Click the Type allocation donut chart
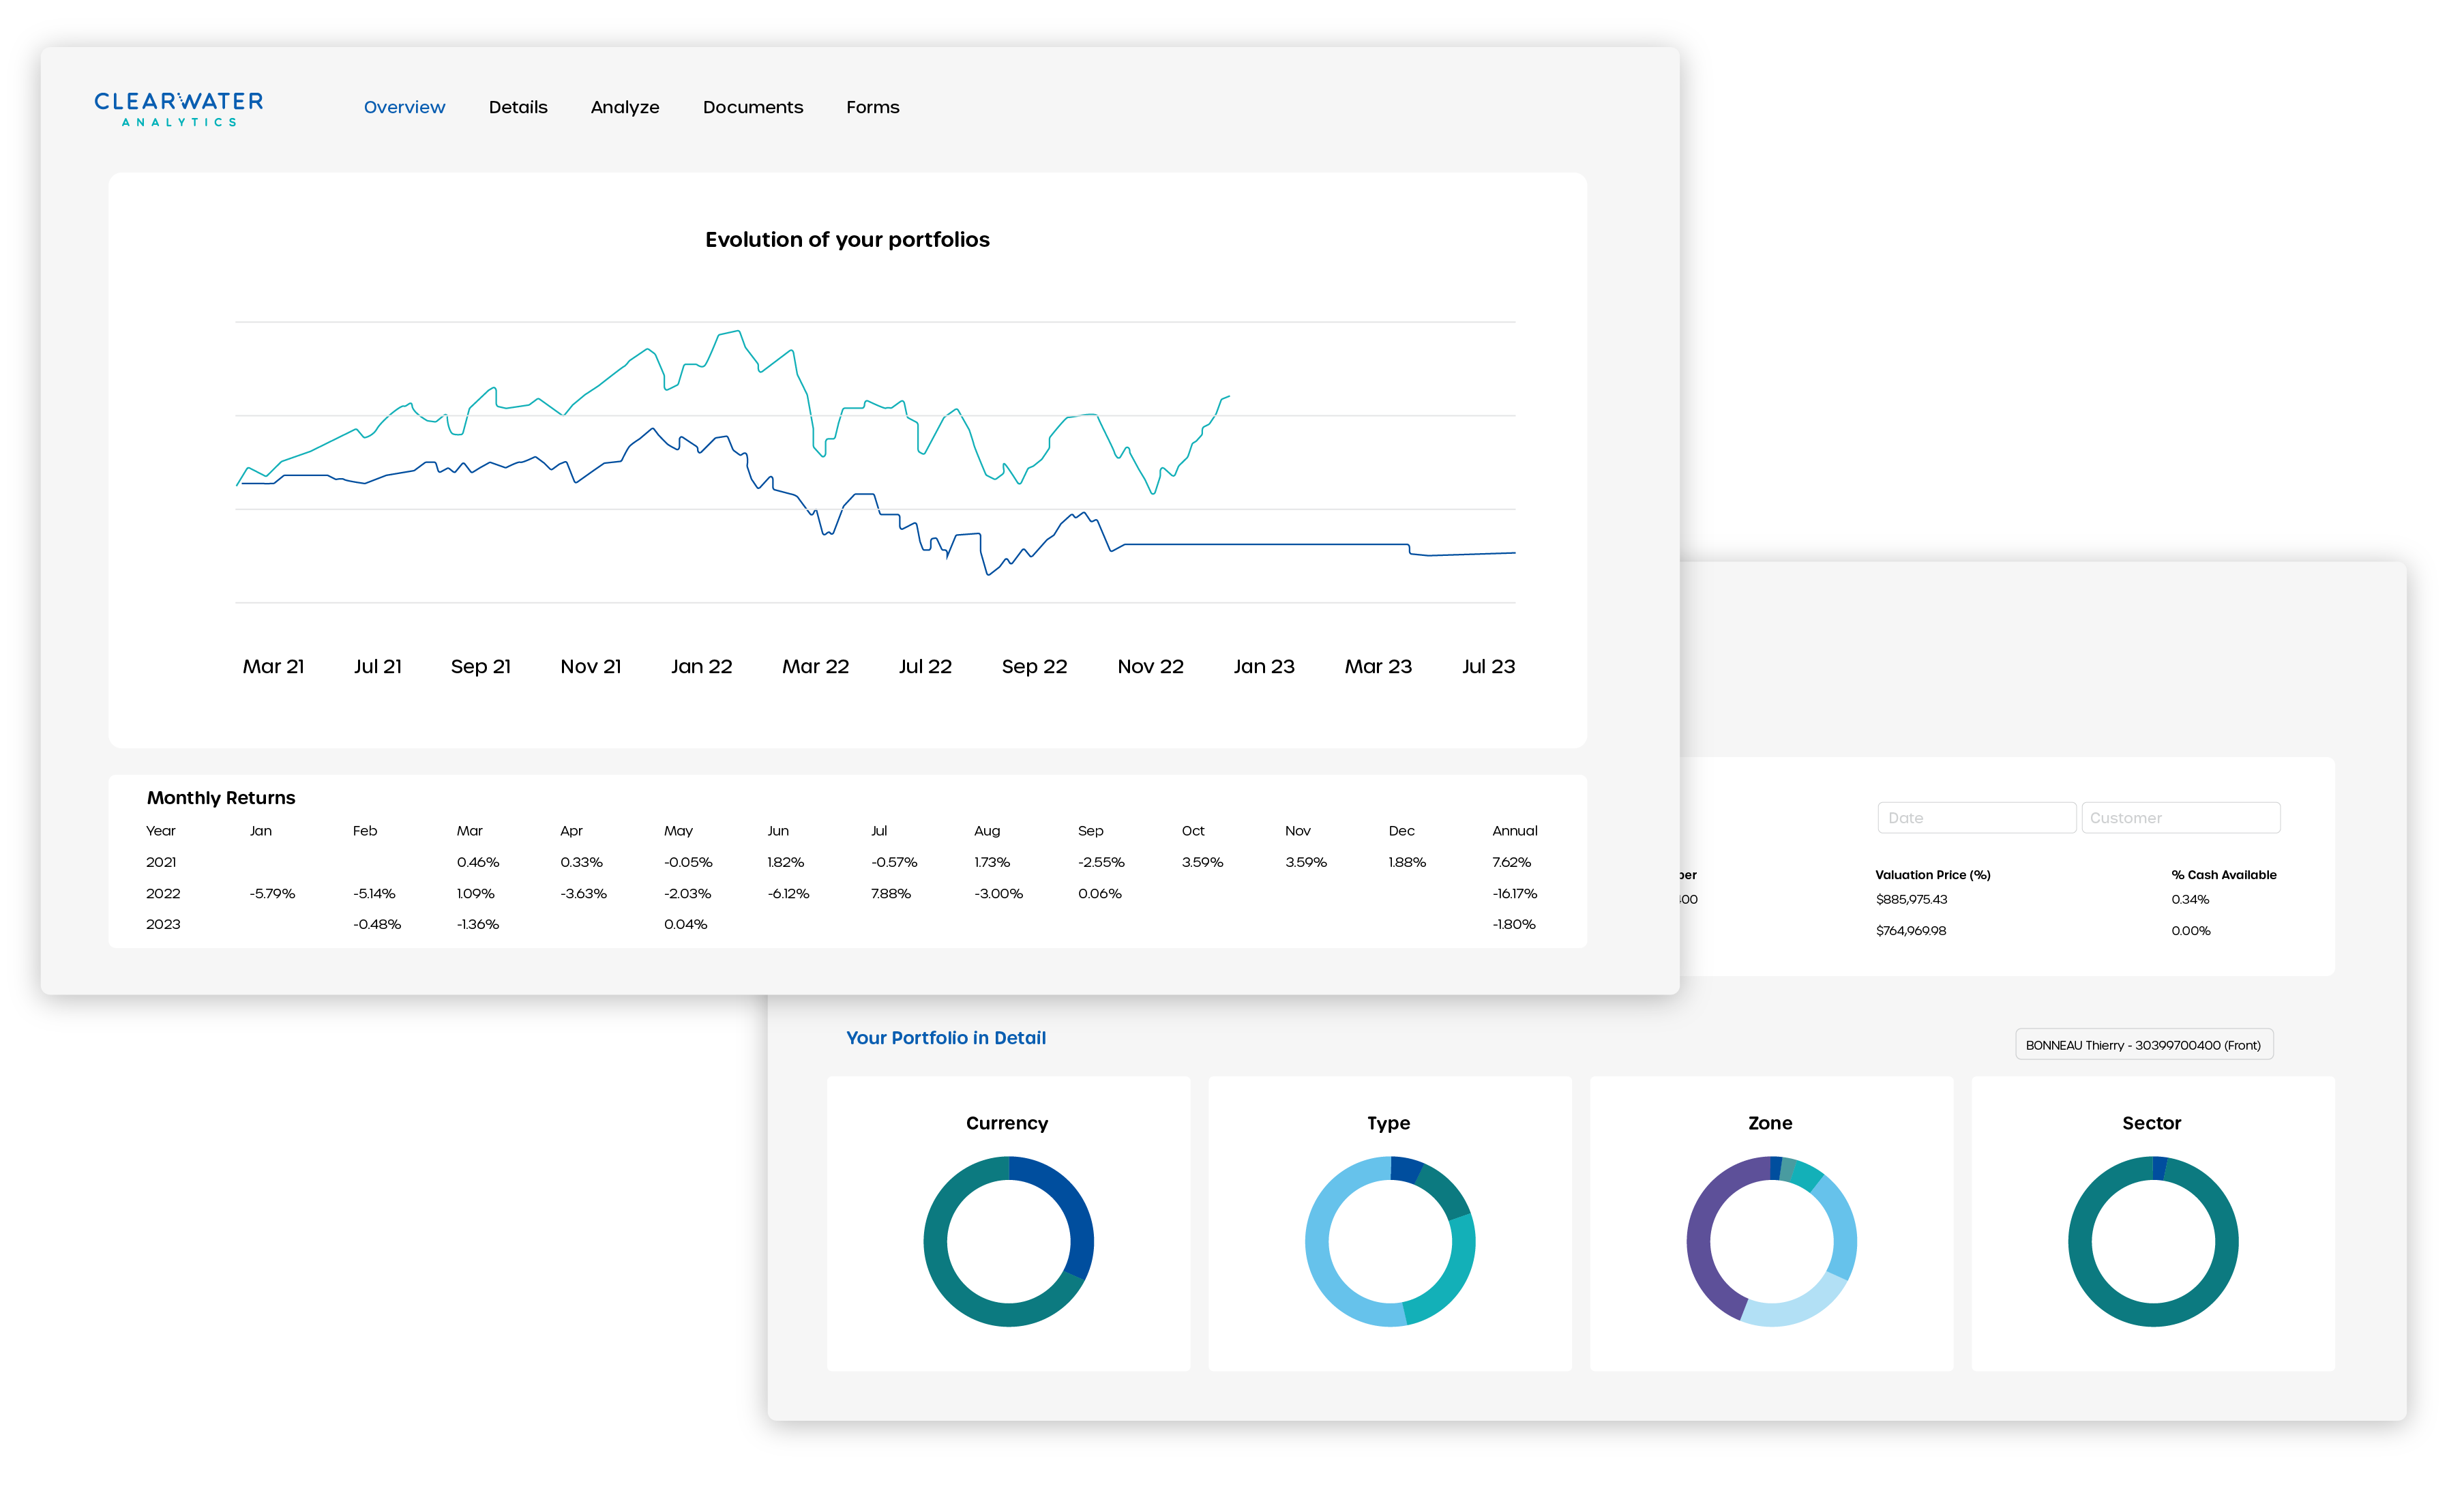 (1389, 1242)
